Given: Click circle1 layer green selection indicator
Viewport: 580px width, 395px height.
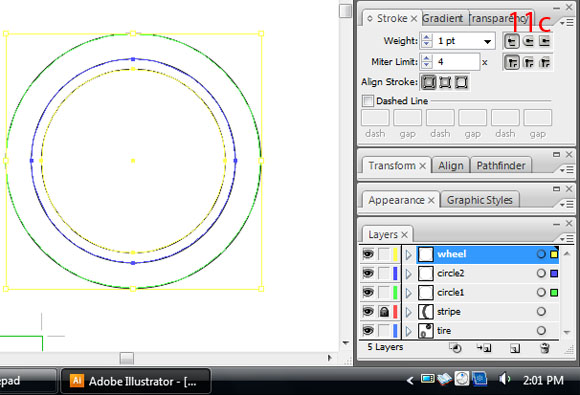Looking at the screenshot, I should coord(554,293).
